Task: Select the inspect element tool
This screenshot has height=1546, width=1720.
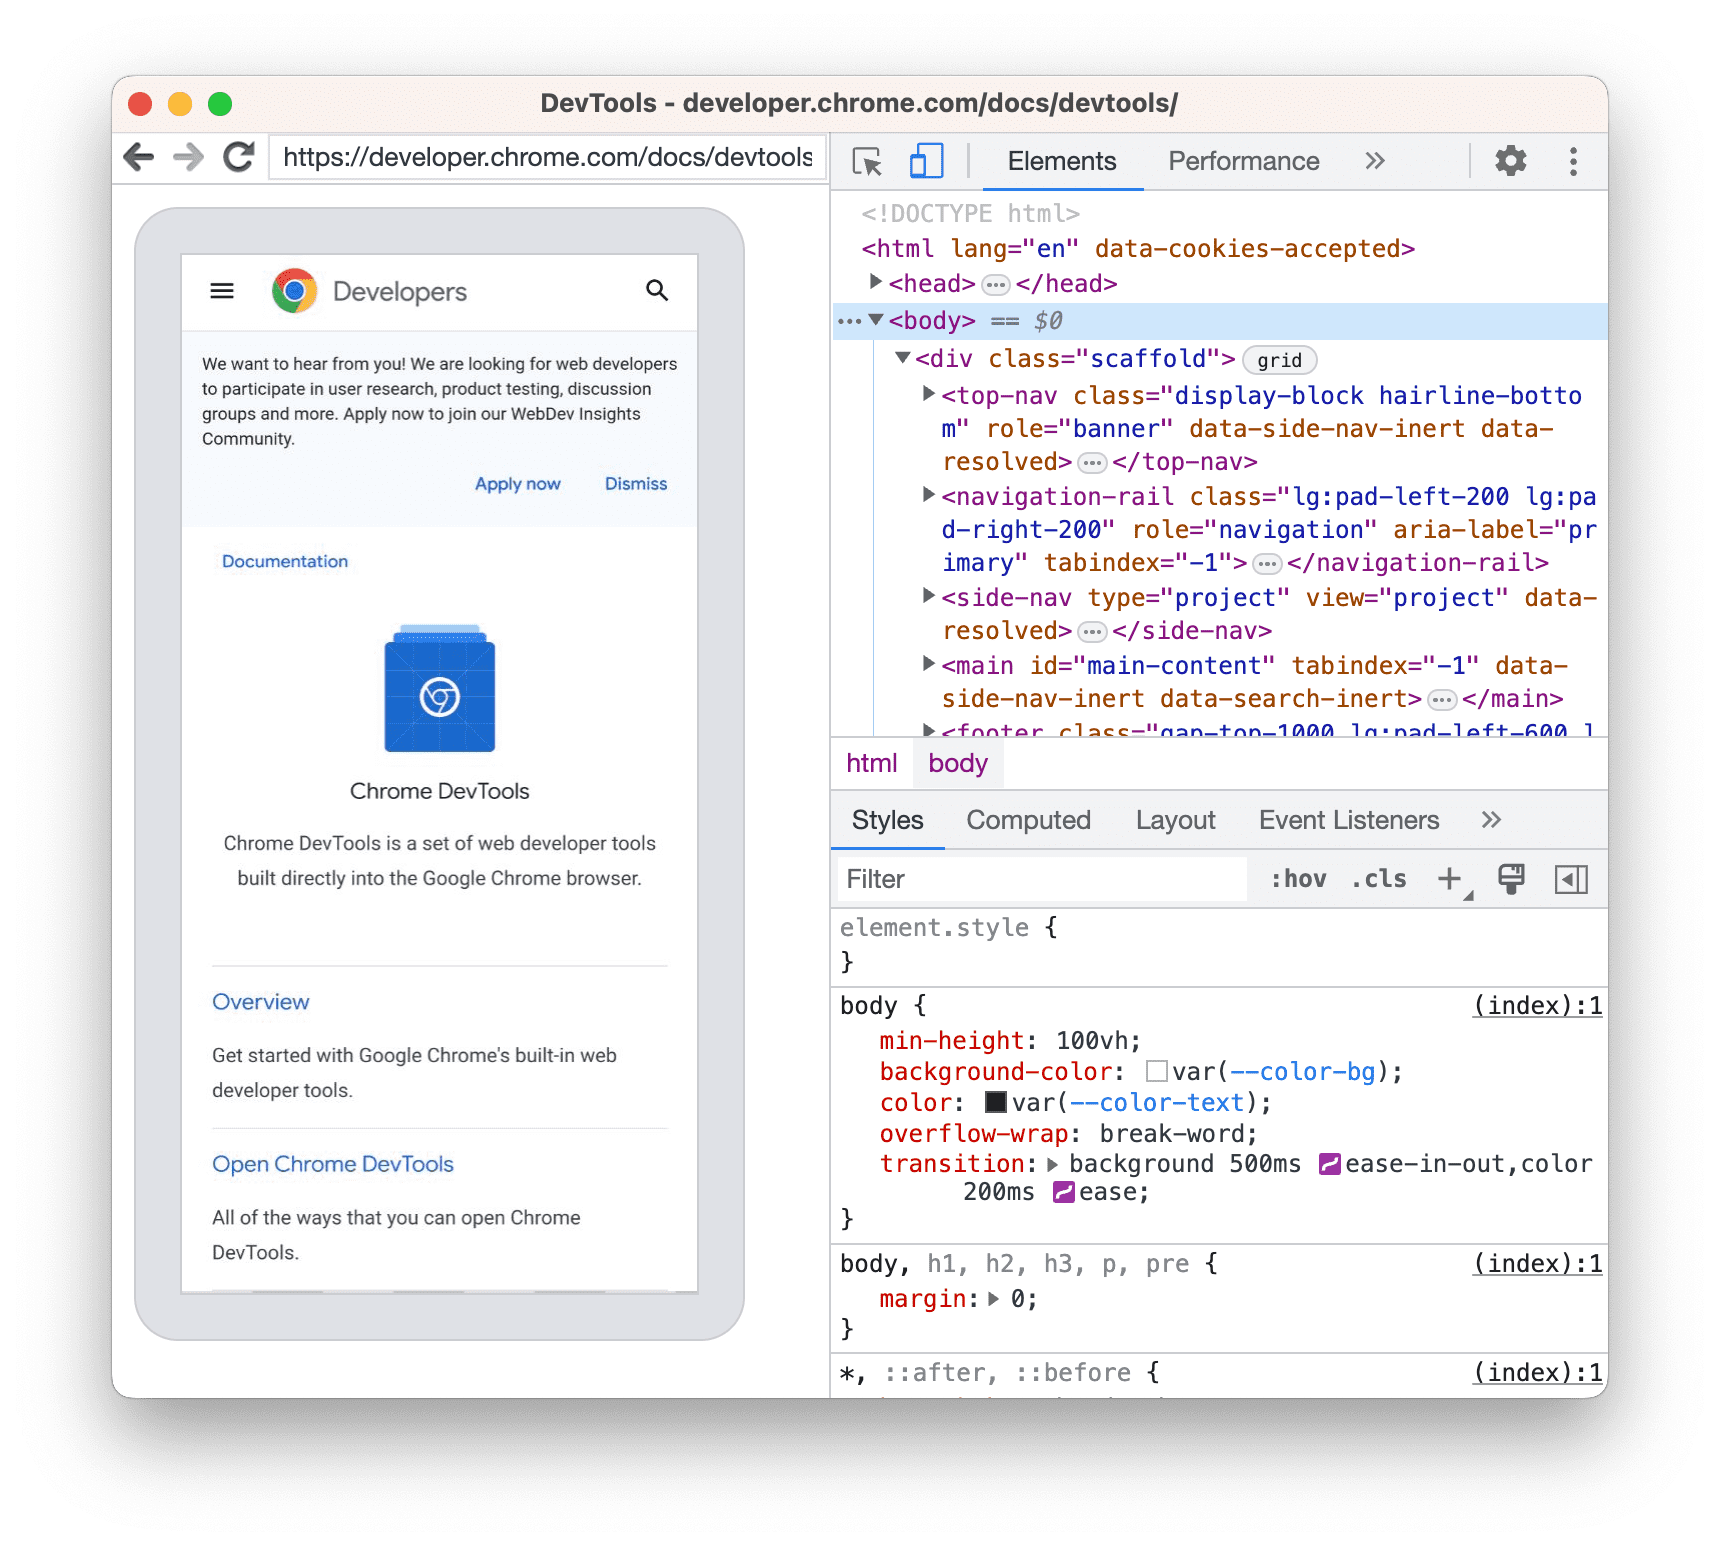Action: pyautogui.click(x=866, y=160)
